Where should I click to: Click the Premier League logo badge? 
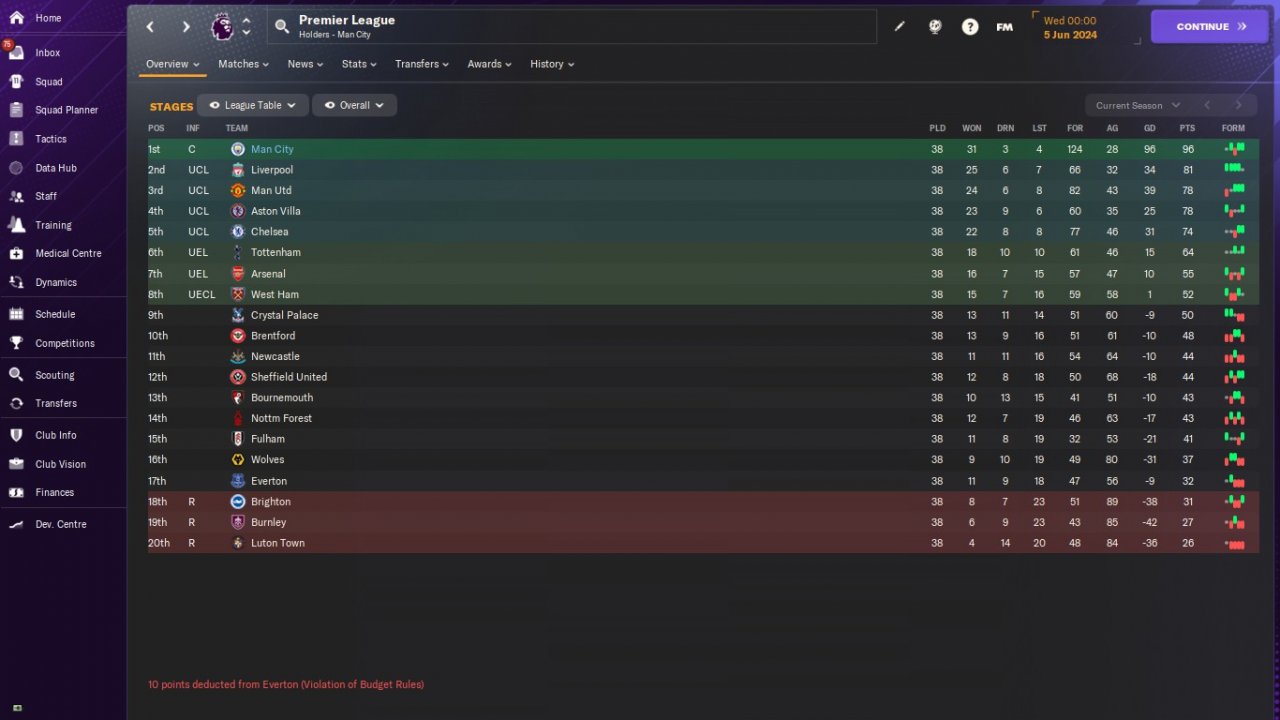tap(222, 27)
